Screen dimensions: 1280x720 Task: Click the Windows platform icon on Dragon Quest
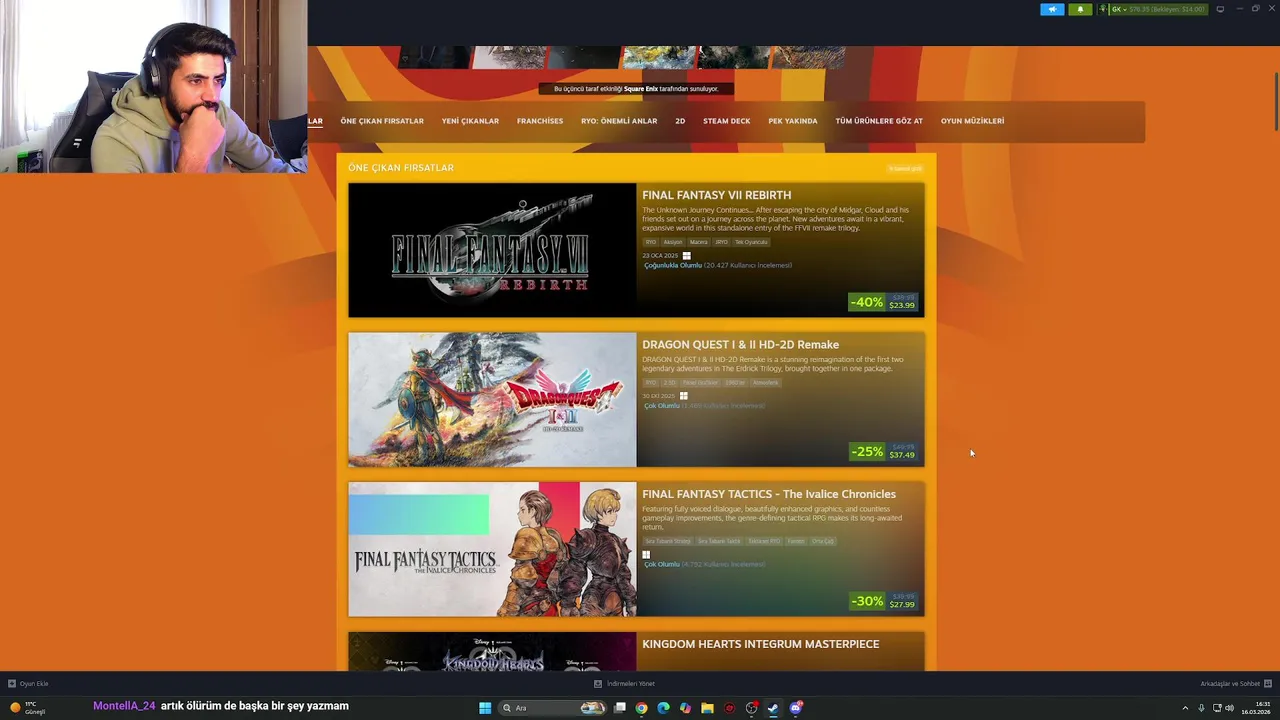coord(684,396)
